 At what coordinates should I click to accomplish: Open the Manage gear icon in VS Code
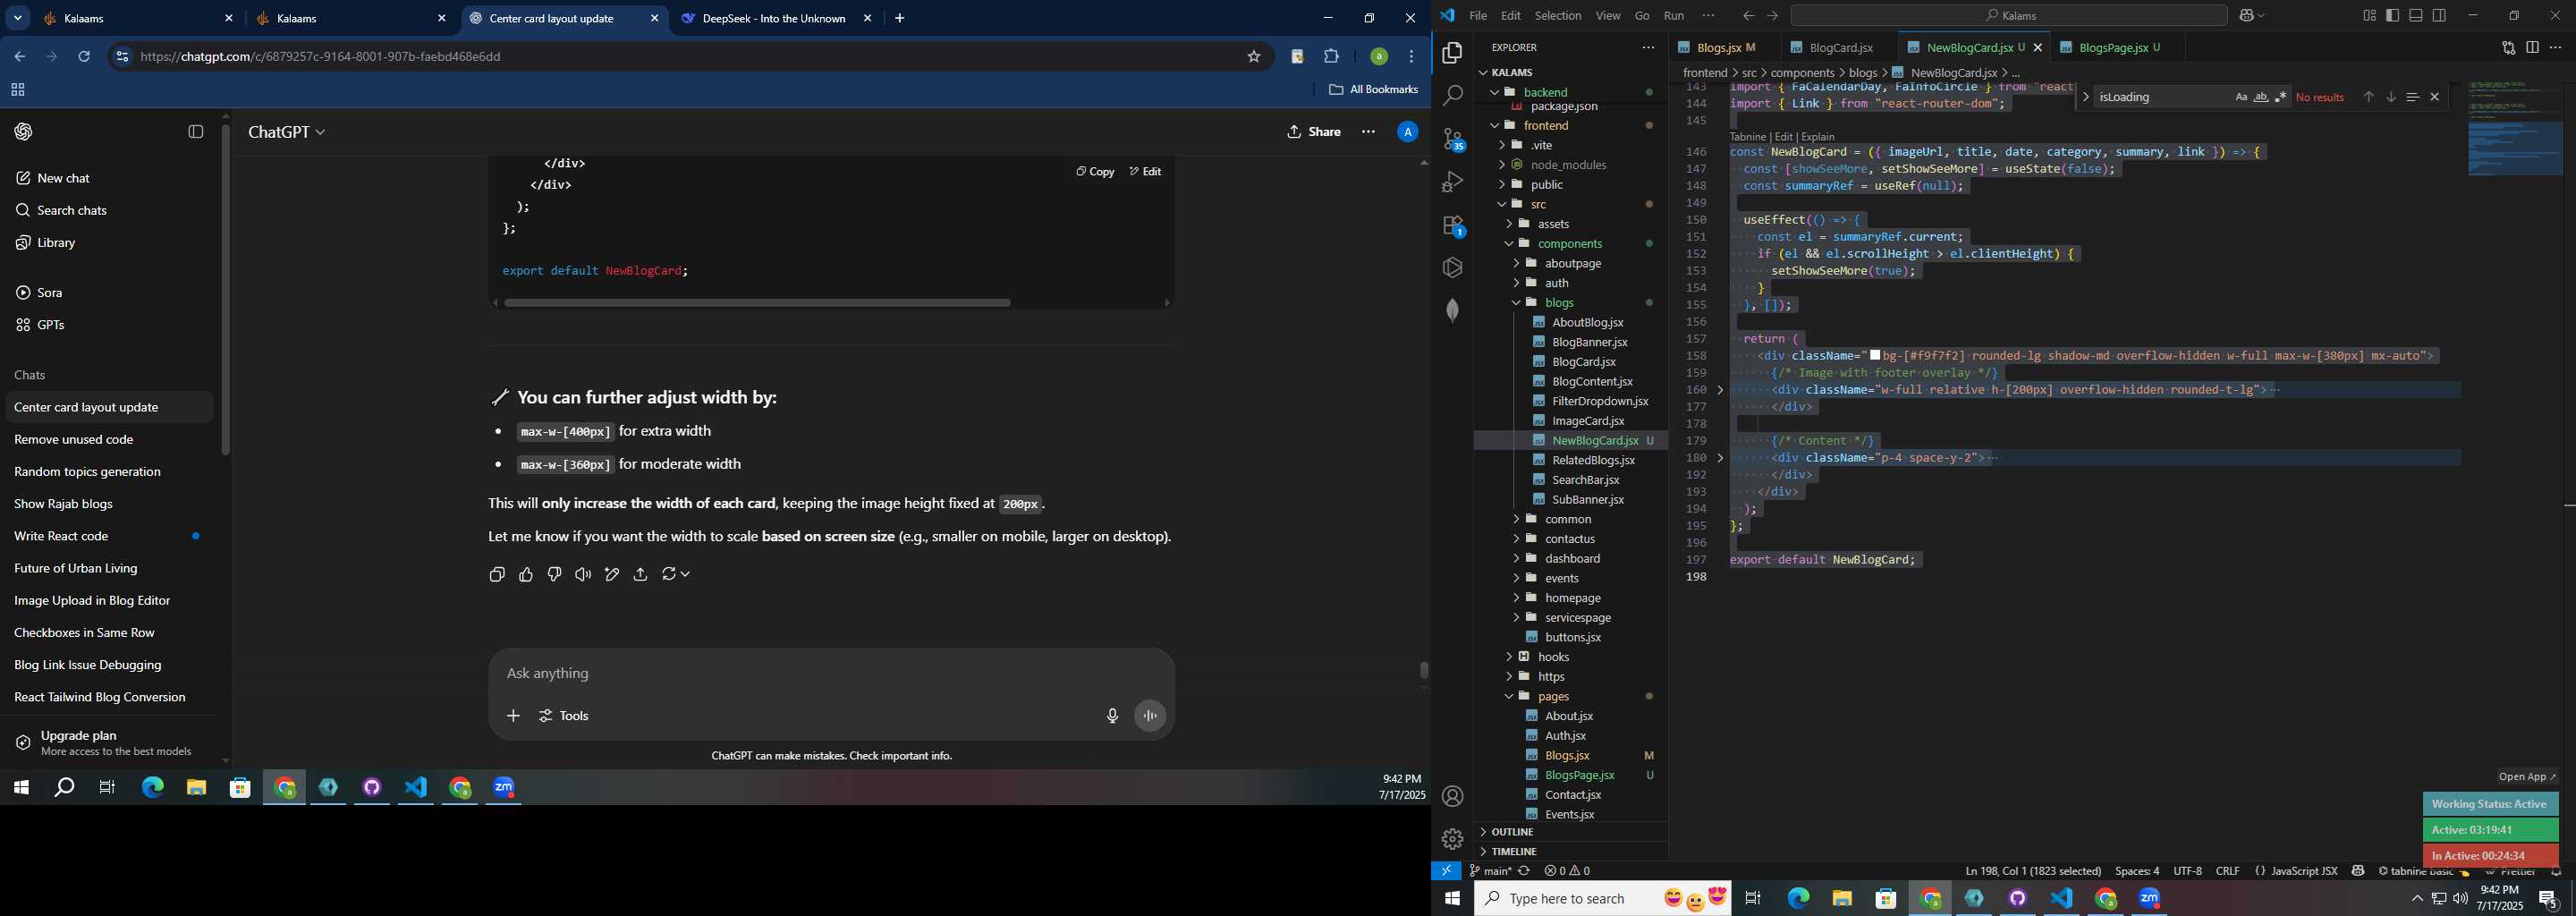click(1452, 839)
